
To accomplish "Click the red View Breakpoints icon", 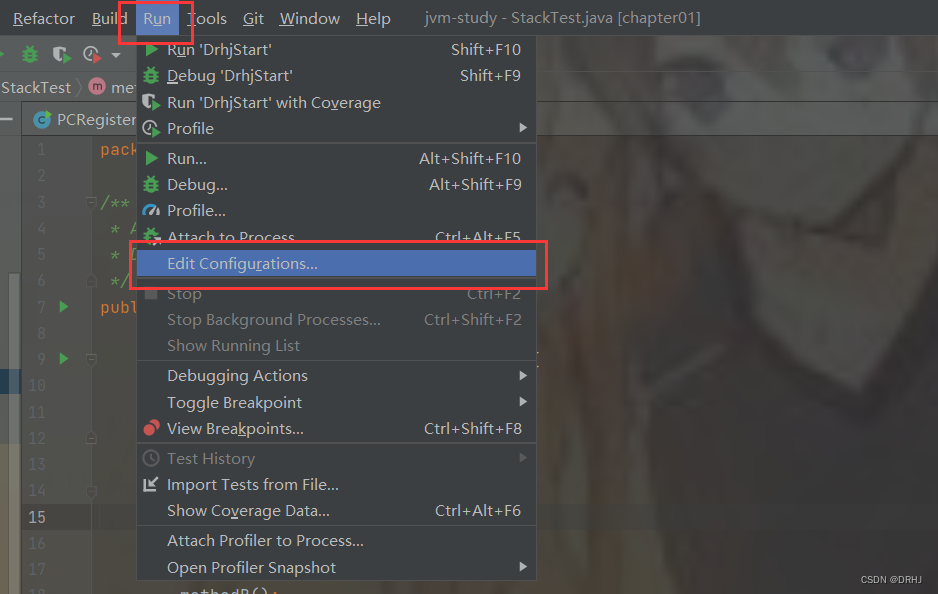I will click(x=151, y=428).
